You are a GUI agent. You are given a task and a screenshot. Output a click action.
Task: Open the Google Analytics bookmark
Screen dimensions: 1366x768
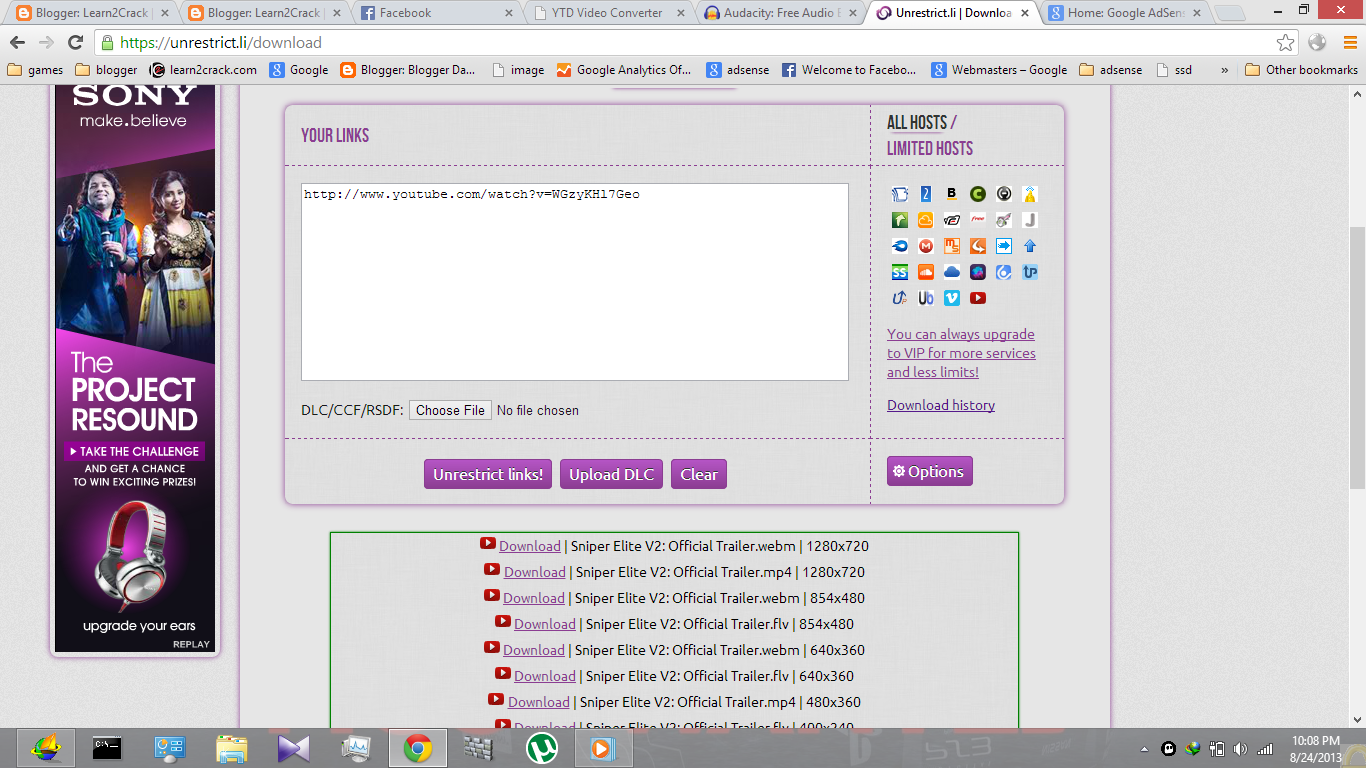(624, 70)
